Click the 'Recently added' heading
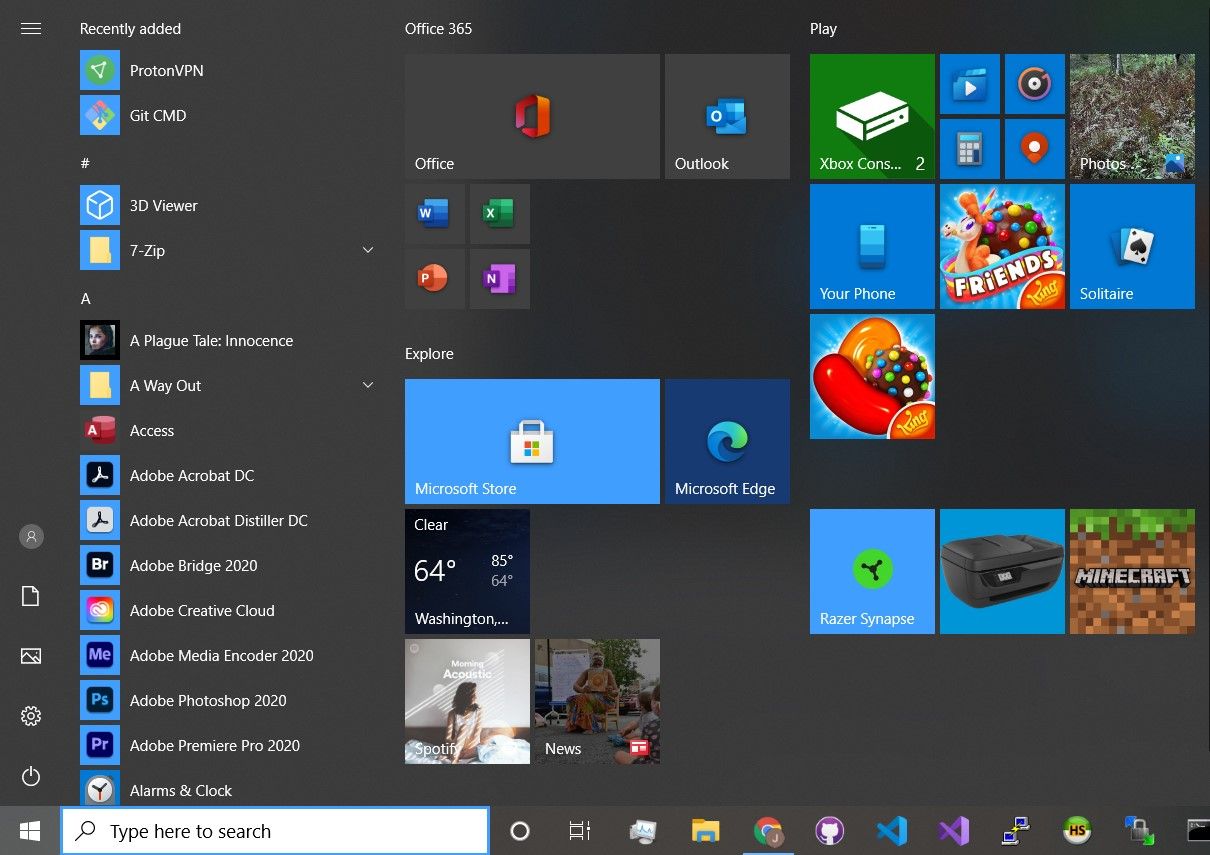This screenshot has height=855, width=1210. click(x=130, y=29)
